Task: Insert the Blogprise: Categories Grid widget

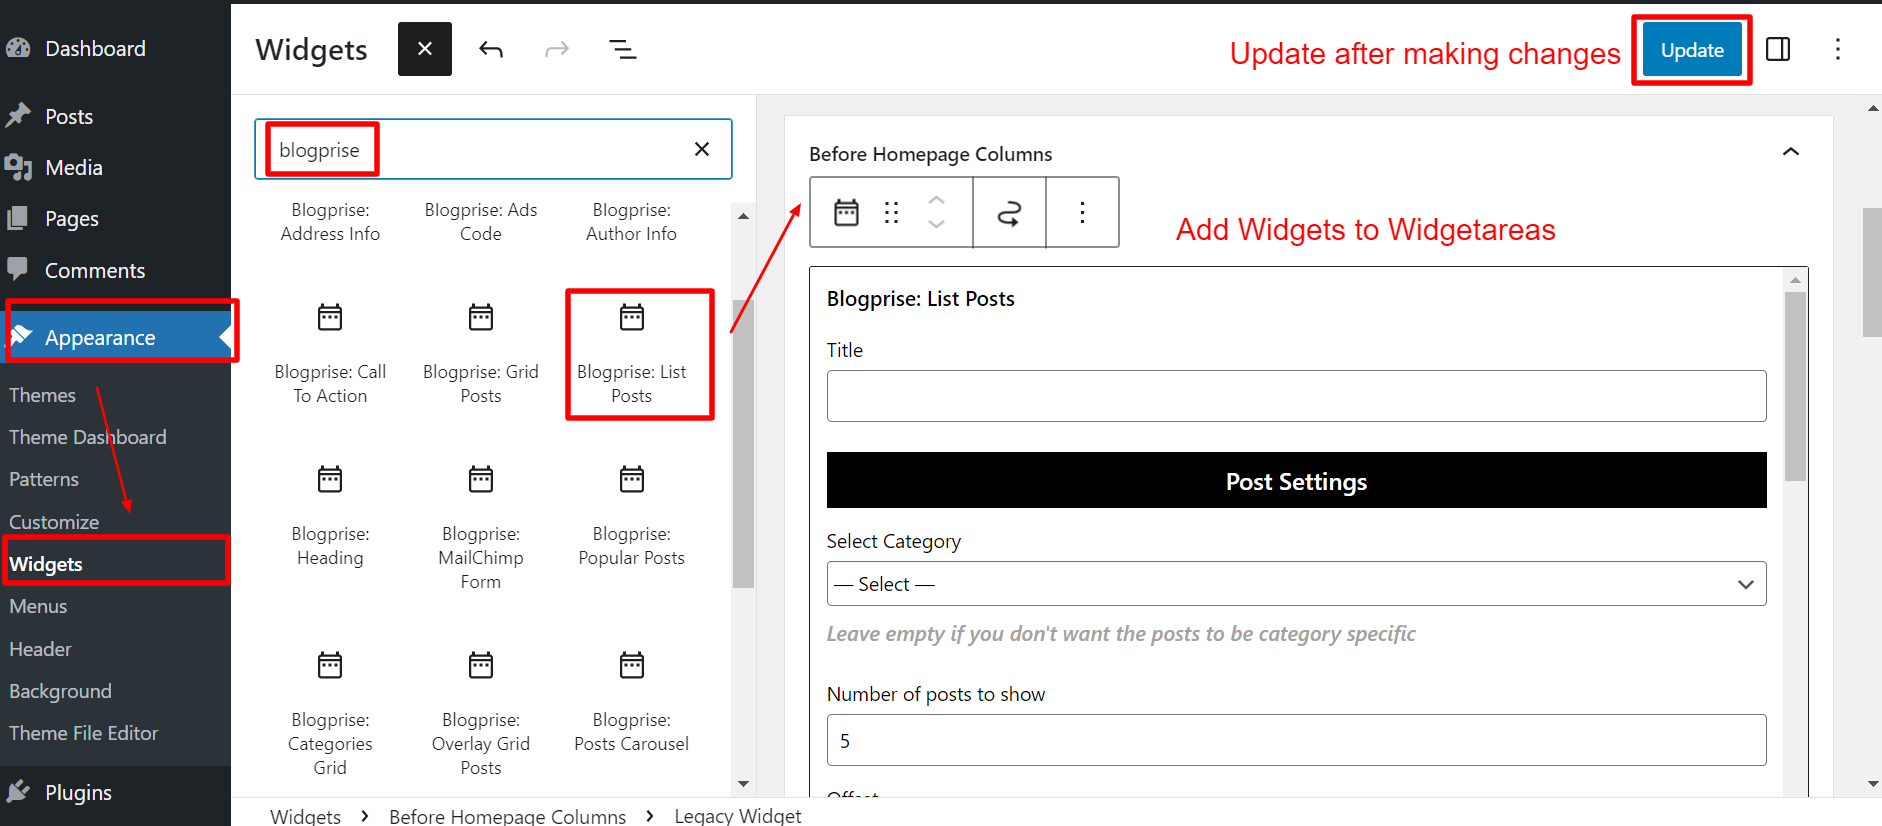Action: pyautogui.click(x=330, y=714)
